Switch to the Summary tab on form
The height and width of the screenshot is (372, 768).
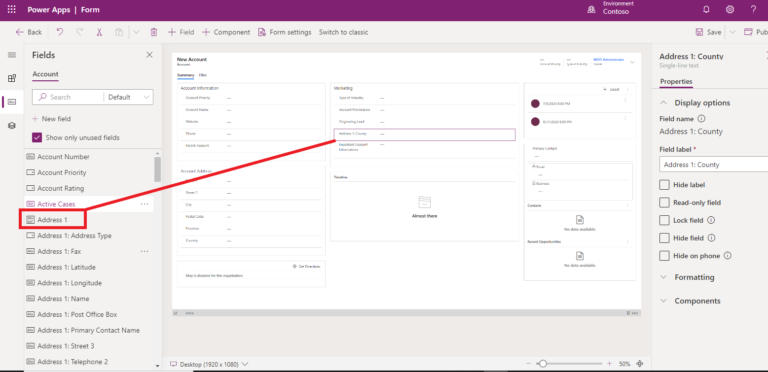(x=186, y=75)
